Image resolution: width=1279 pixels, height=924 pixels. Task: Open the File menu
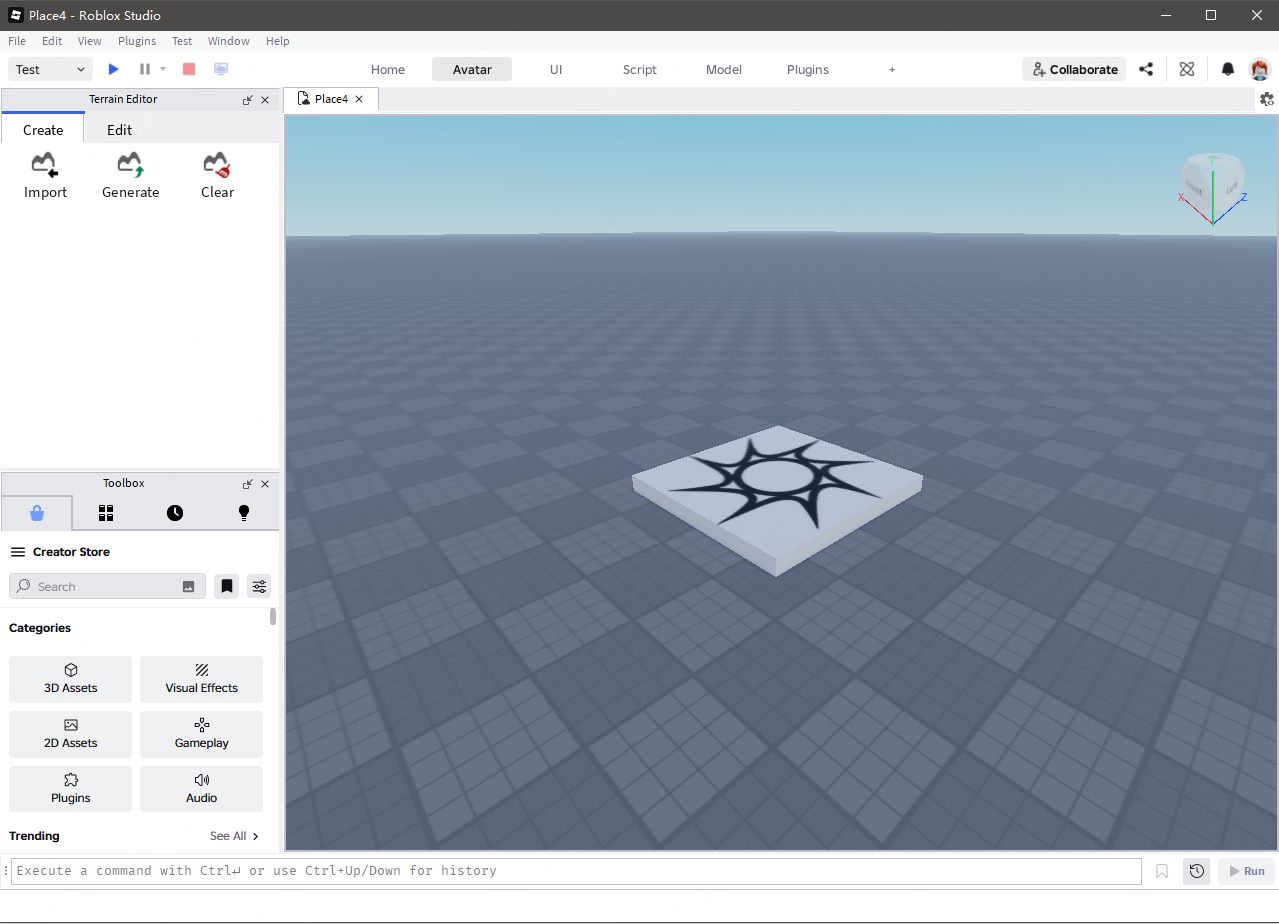(17, 41)
